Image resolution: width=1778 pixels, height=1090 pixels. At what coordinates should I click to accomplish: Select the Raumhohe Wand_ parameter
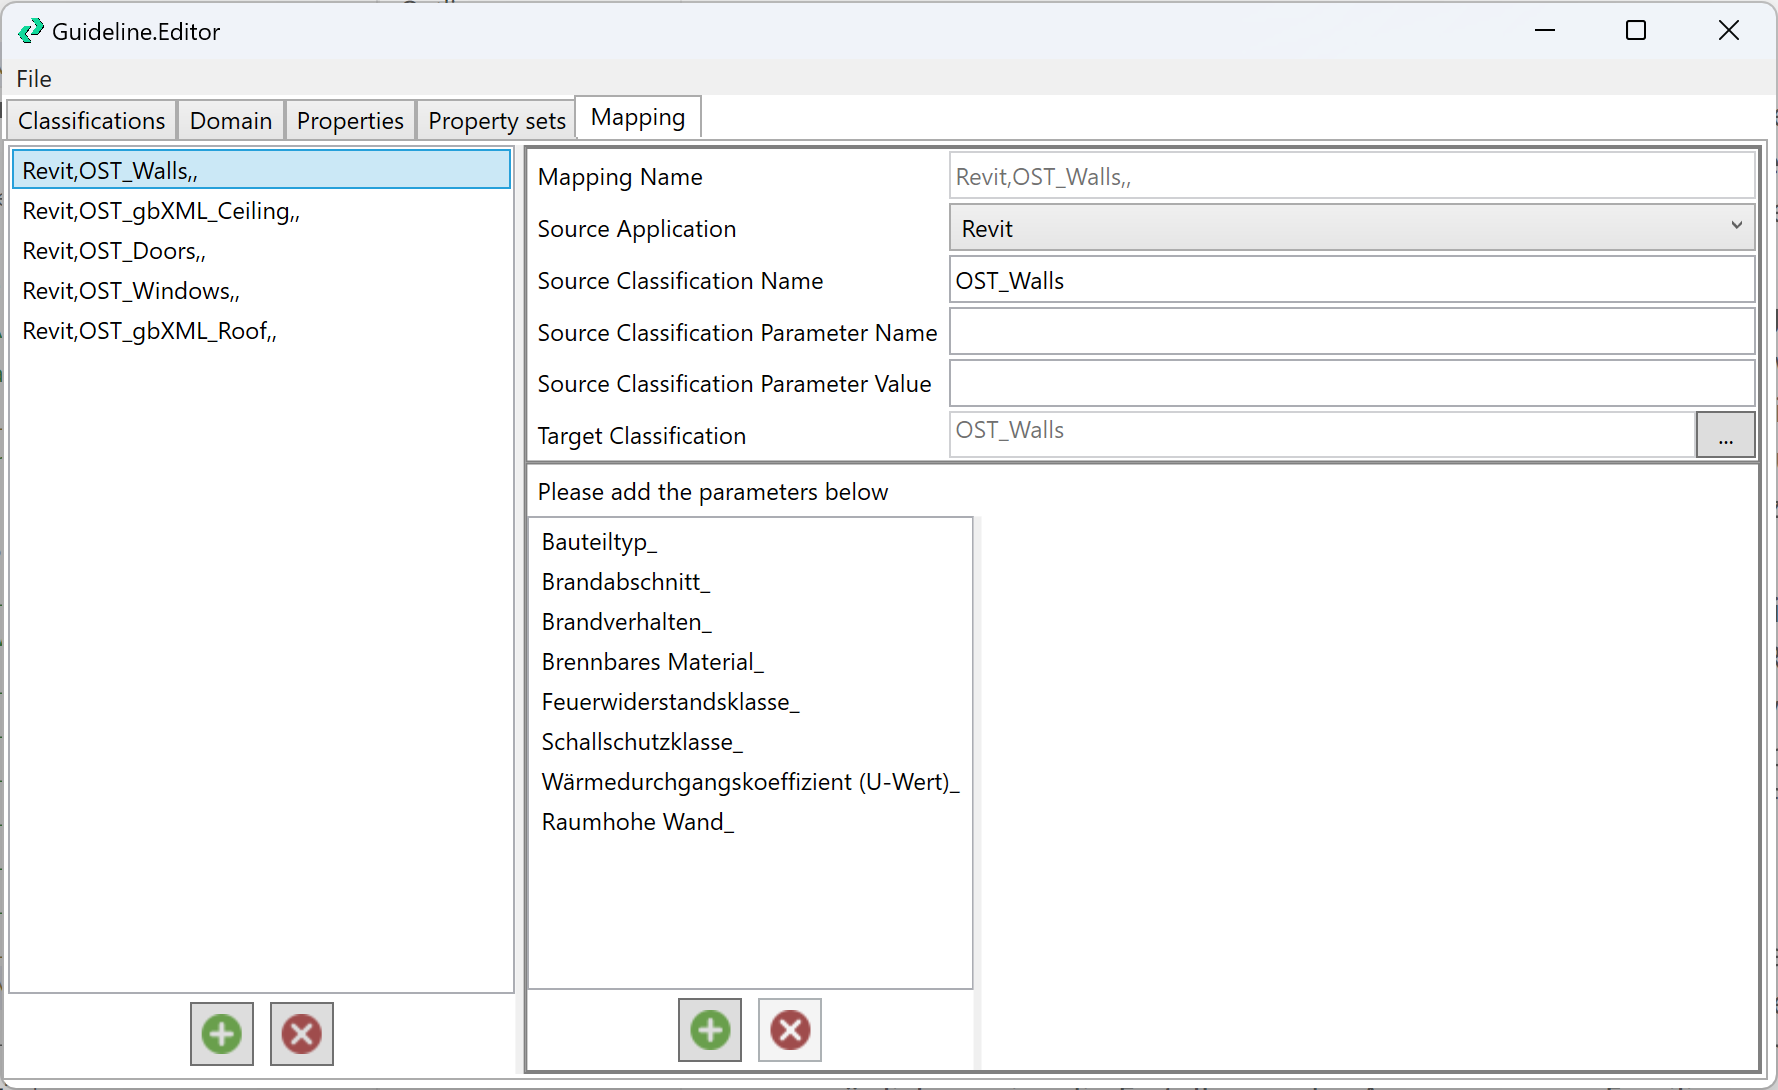coord(750,821)
